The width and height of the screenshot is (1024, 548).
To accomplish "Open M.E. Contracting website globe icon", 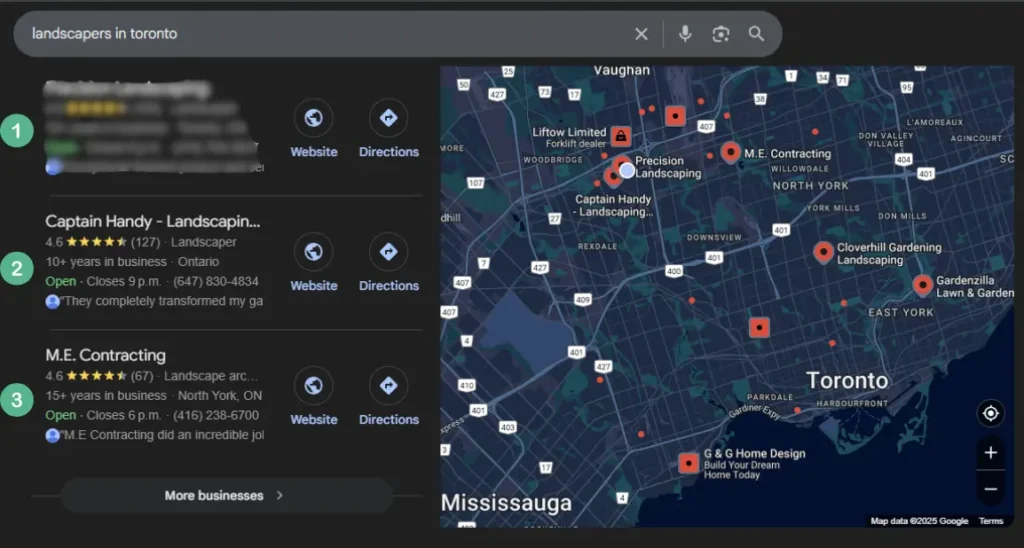I will pyautogui.click(x=313, y=386).
